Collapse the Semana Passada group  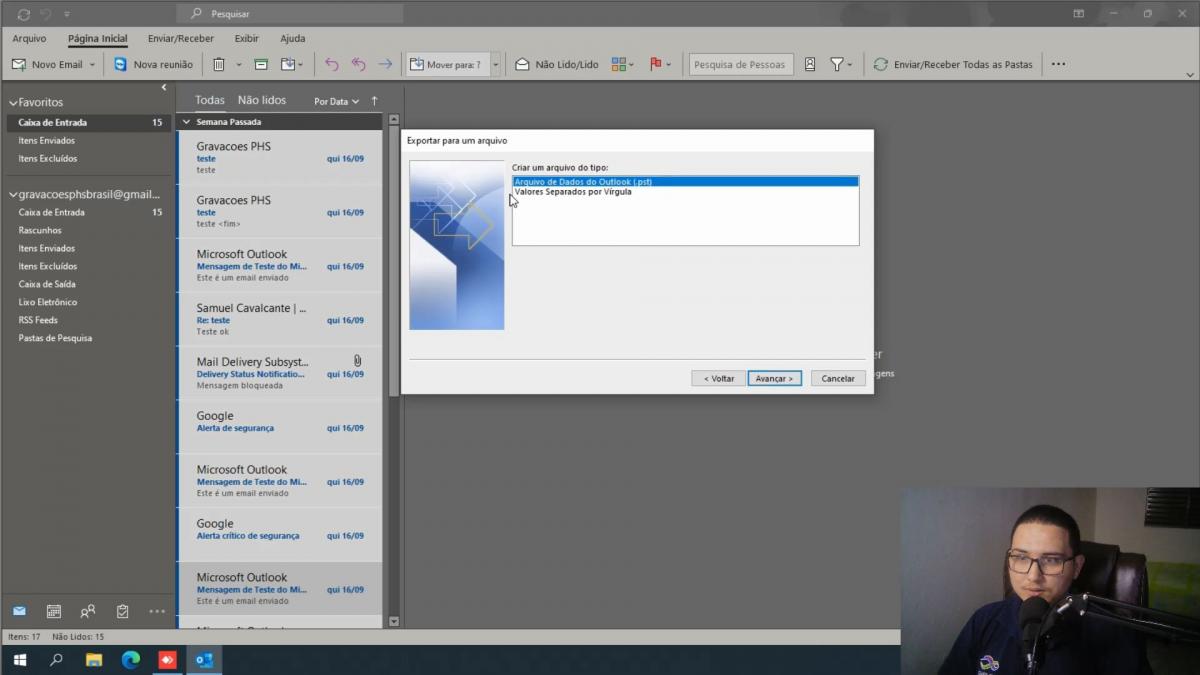pyautogui.click(x=186, y=122)
